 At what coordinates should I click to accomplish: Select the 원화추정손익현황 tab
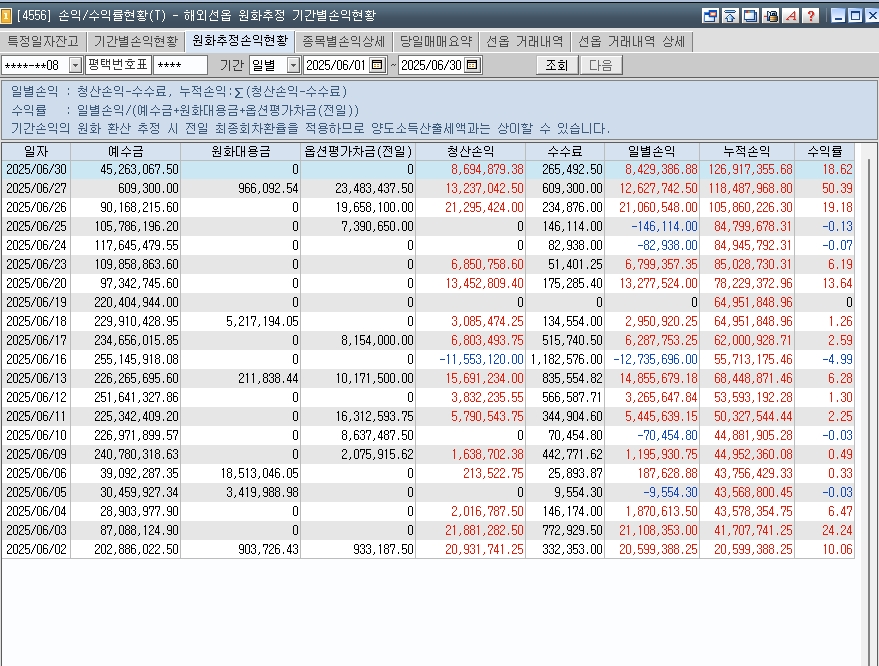click(x=240, y=40)
